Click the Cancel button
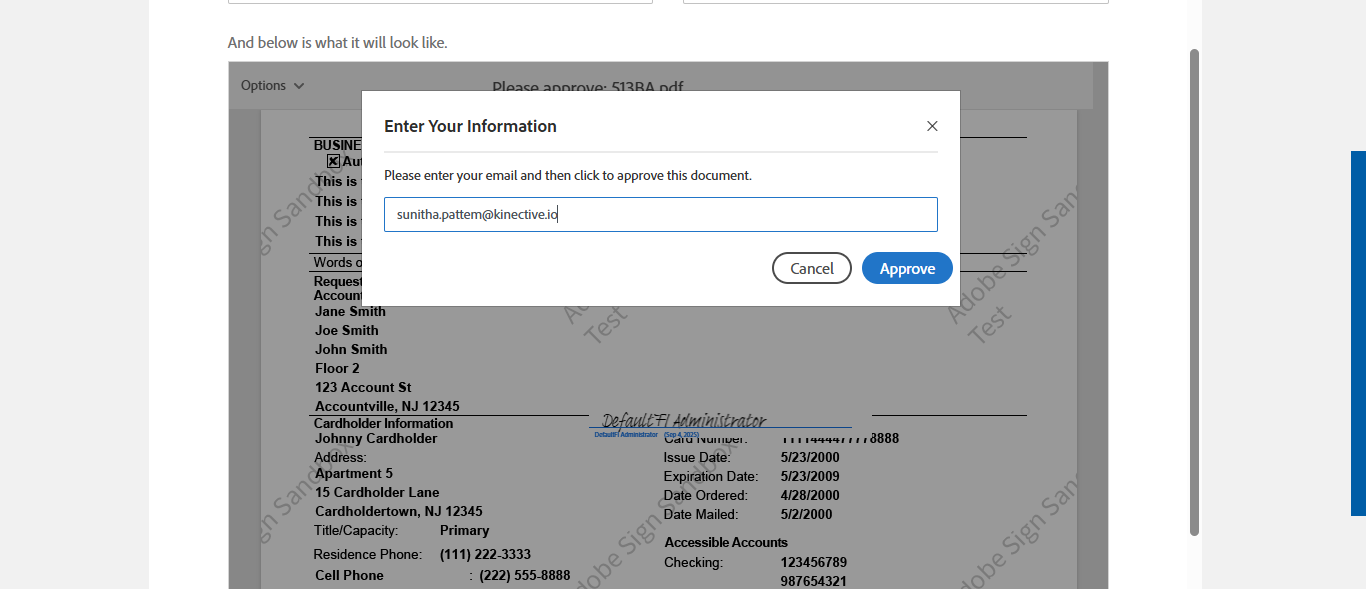1366x589 pixels. [x=812, y=268]
